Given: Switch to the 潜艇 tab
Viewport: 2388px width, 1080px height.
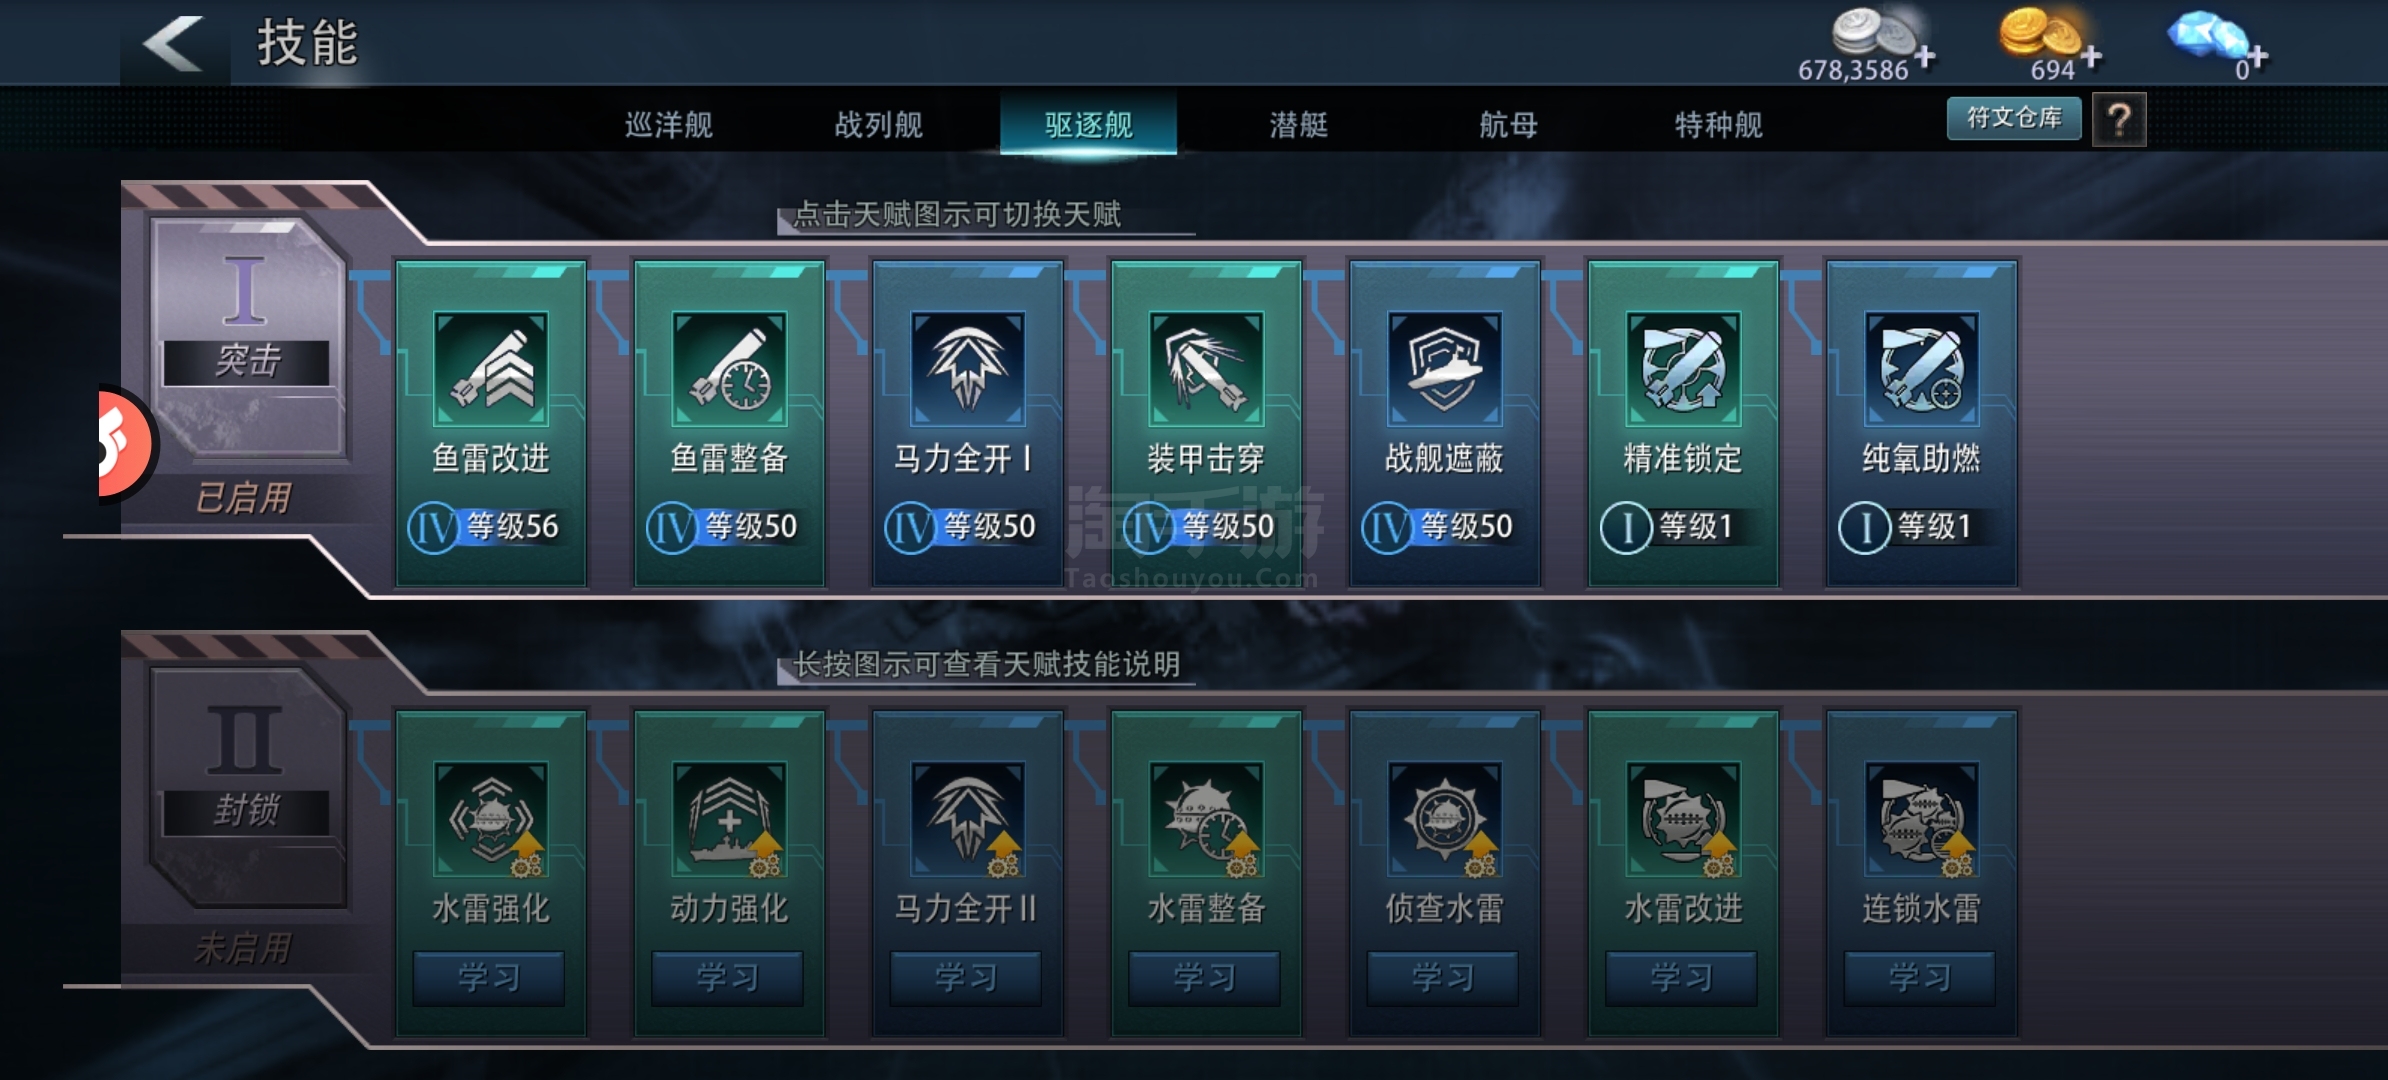Looking at the screenshot, I should click(1298, 125).
